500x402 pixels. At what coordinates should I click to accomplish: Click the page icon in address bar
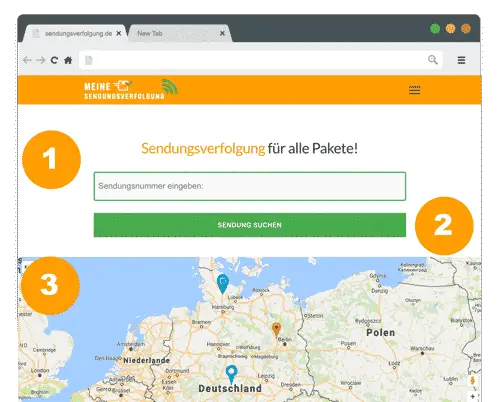pos(89,60)
